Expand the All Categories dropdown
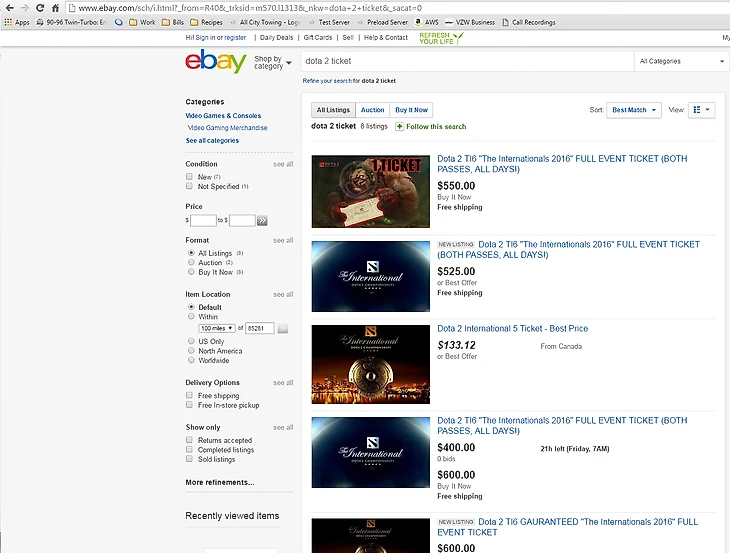Screen dimensions: 730x553 (x=680, y=61)
